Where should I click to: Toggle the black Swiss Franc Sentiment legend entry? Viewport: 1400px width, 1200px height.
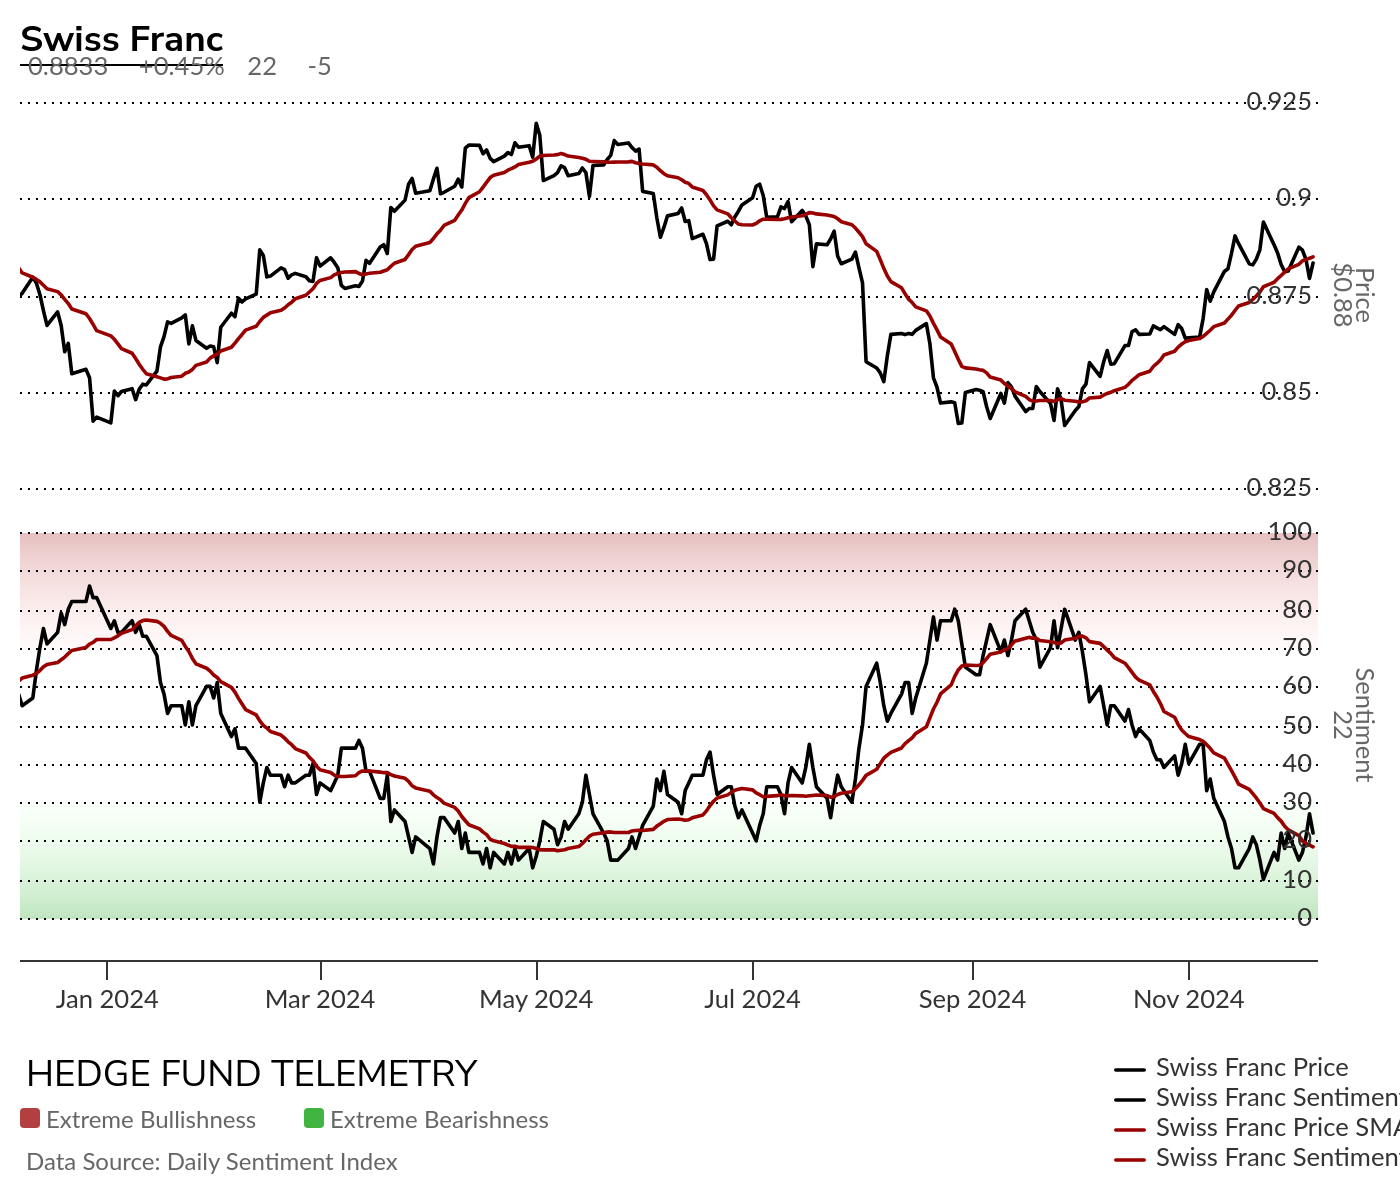[x=1257, y=1098]
